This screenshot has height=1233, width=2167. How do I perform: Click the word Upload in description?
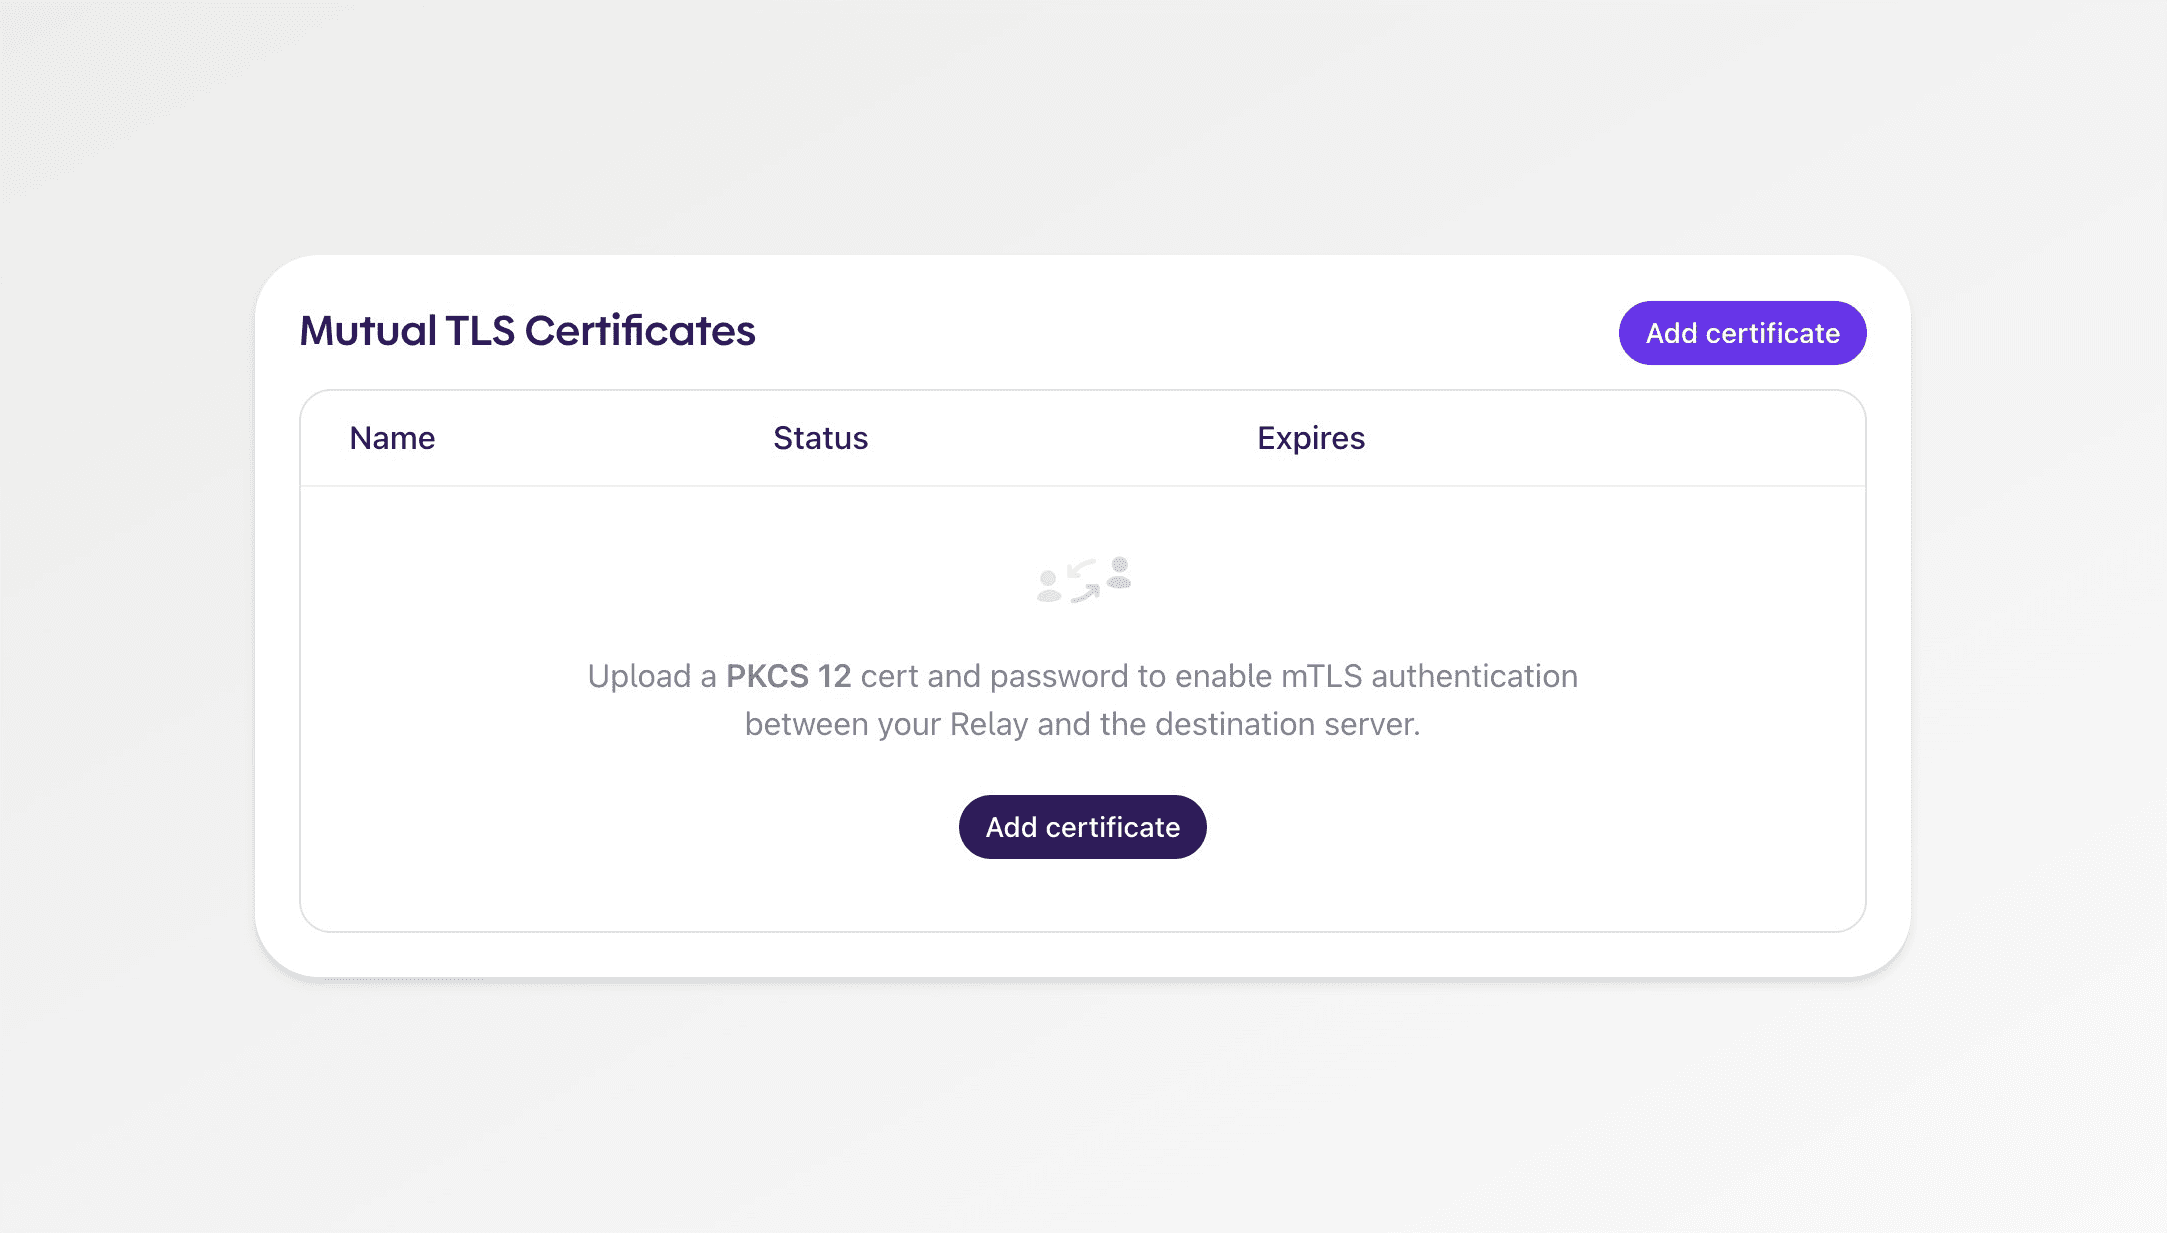tap(639, 676)
